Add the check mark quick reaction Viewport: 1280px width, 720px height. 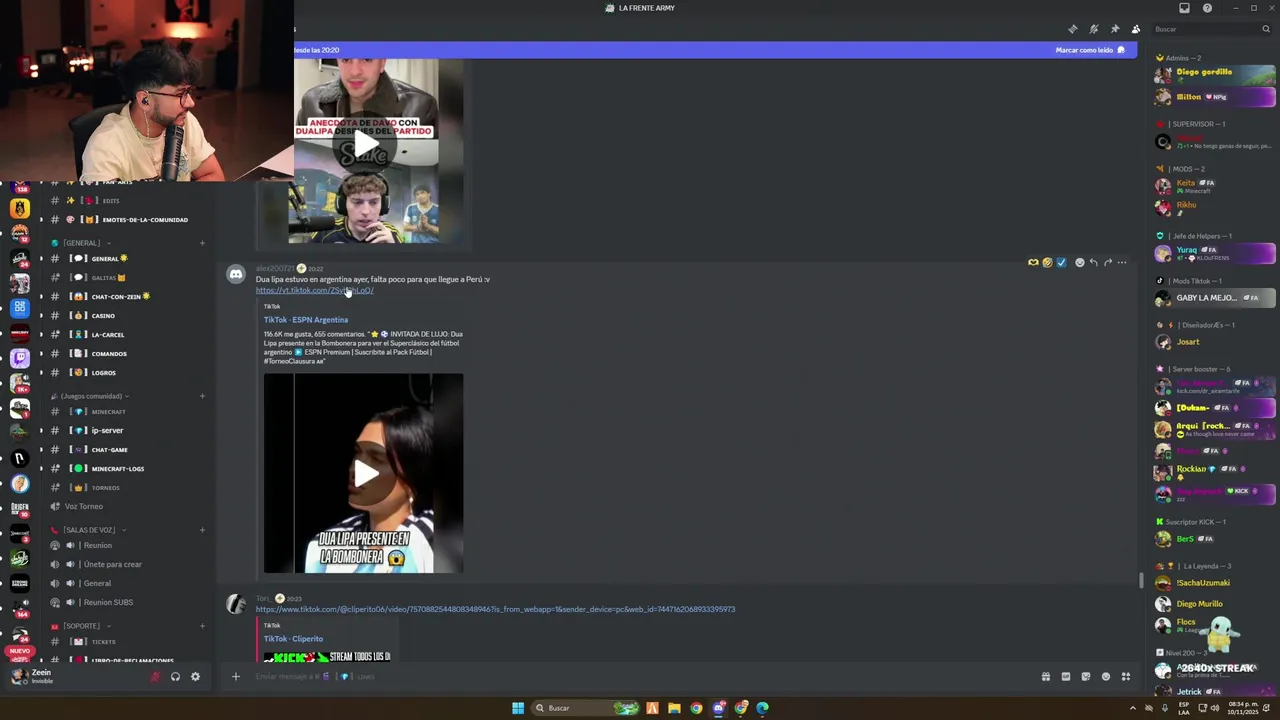1061,263
